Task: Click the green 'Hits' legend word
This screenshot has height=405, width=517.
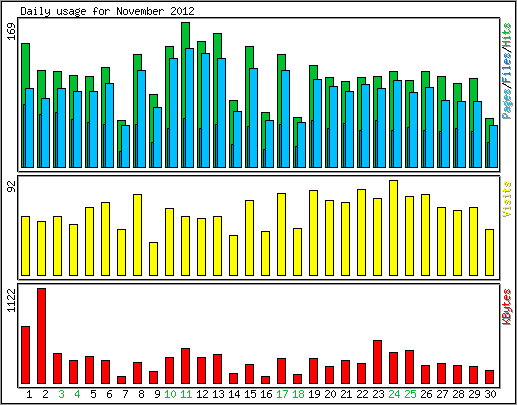Action: point(507,35)
